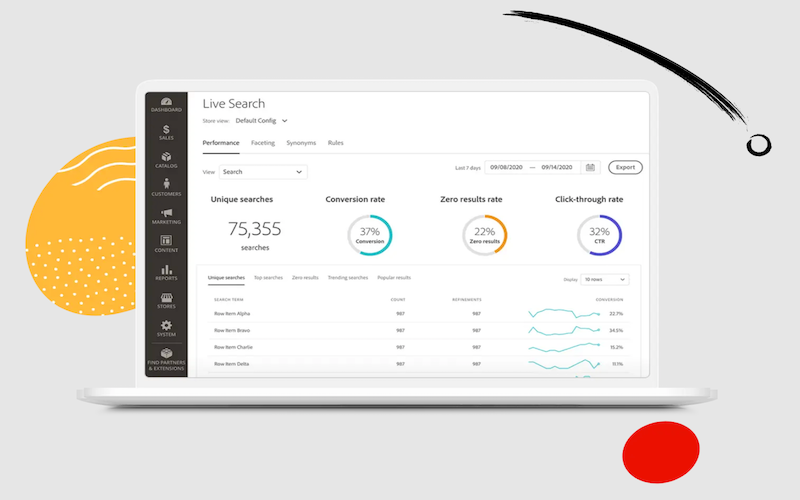Click the Export button
This screenshot has height=500, width=800.
[625, 167]
